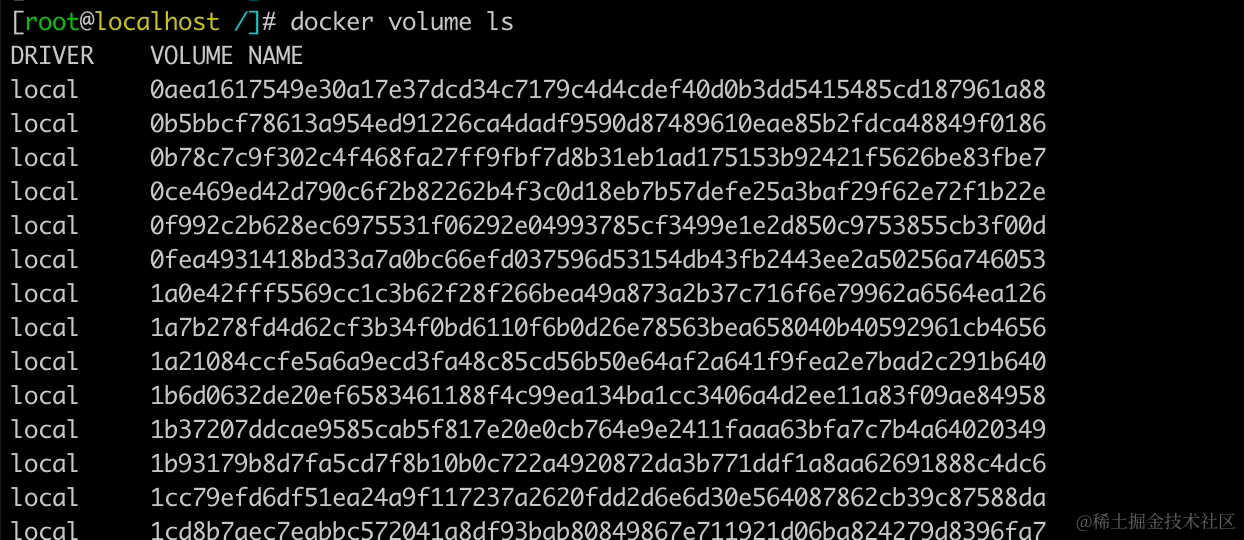1244x540 pixels.
Task: Select volume name starting with 0ce469ed42d7
Action: pos(598,192)
